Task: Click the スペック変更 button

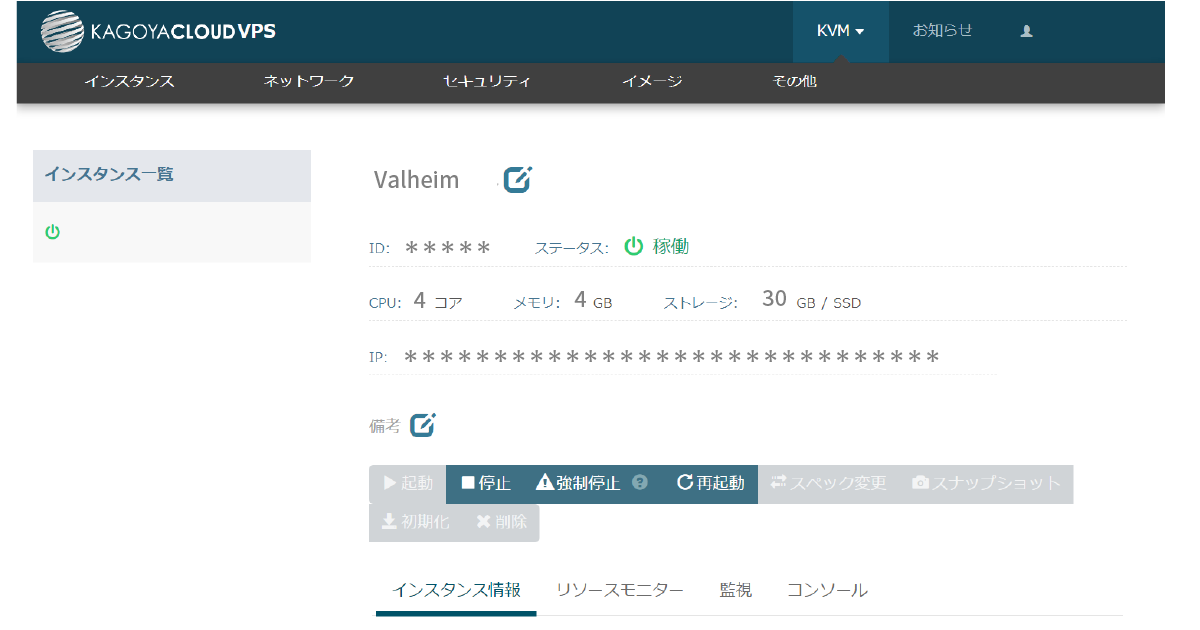Action: click(x=828, y=483)
